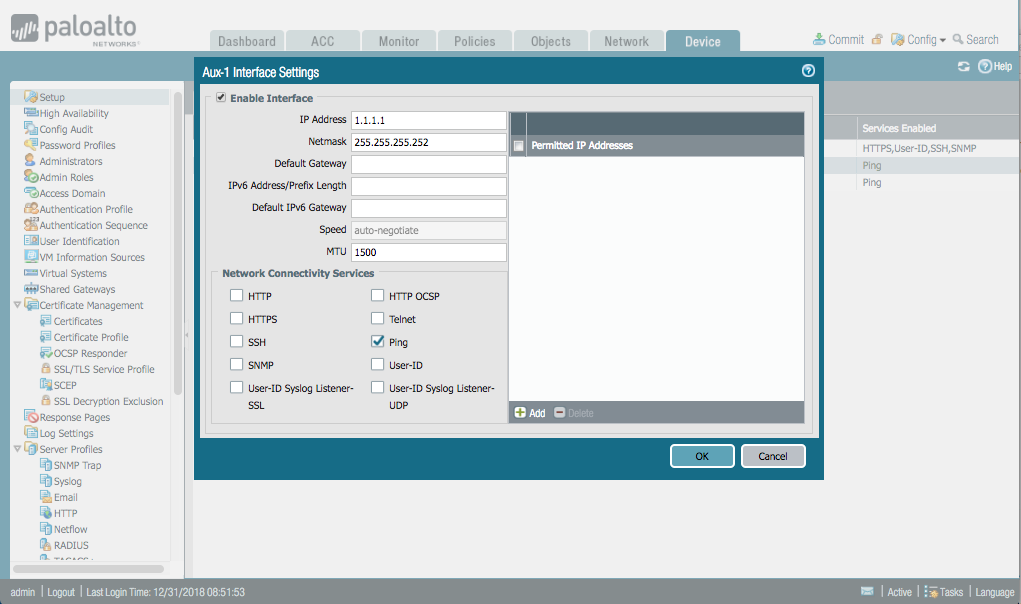This screenshot has width=1021, height=604.
Task: Switch to the Network tab
Action: 626,41
